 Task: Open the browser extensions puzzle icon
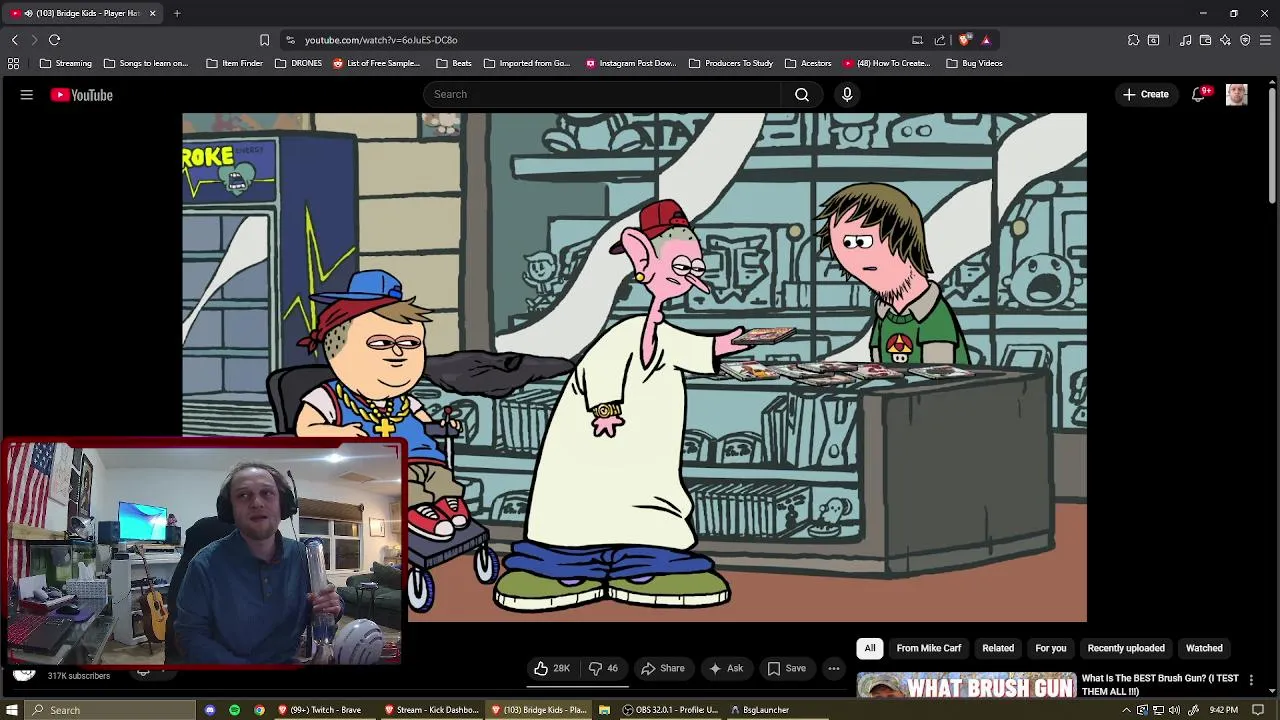[x=1133, y=40]
